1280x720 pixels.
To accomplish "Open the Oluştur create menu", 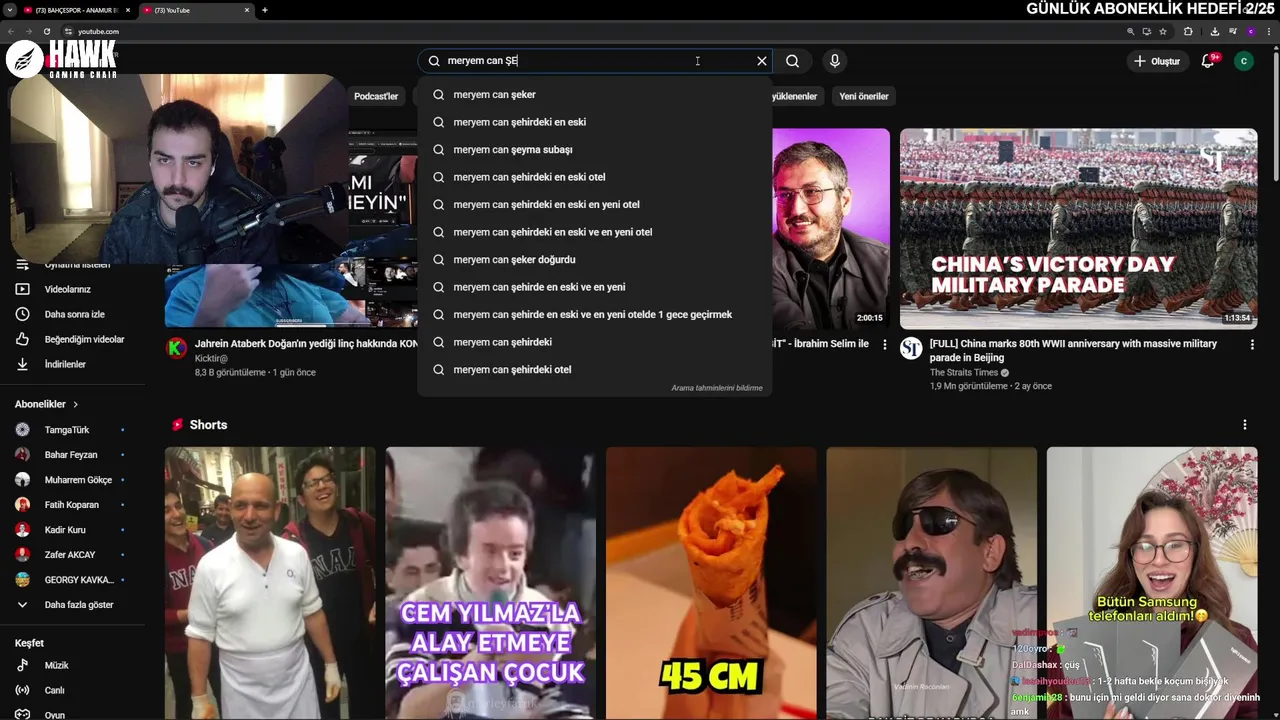I will [1156, 61].
